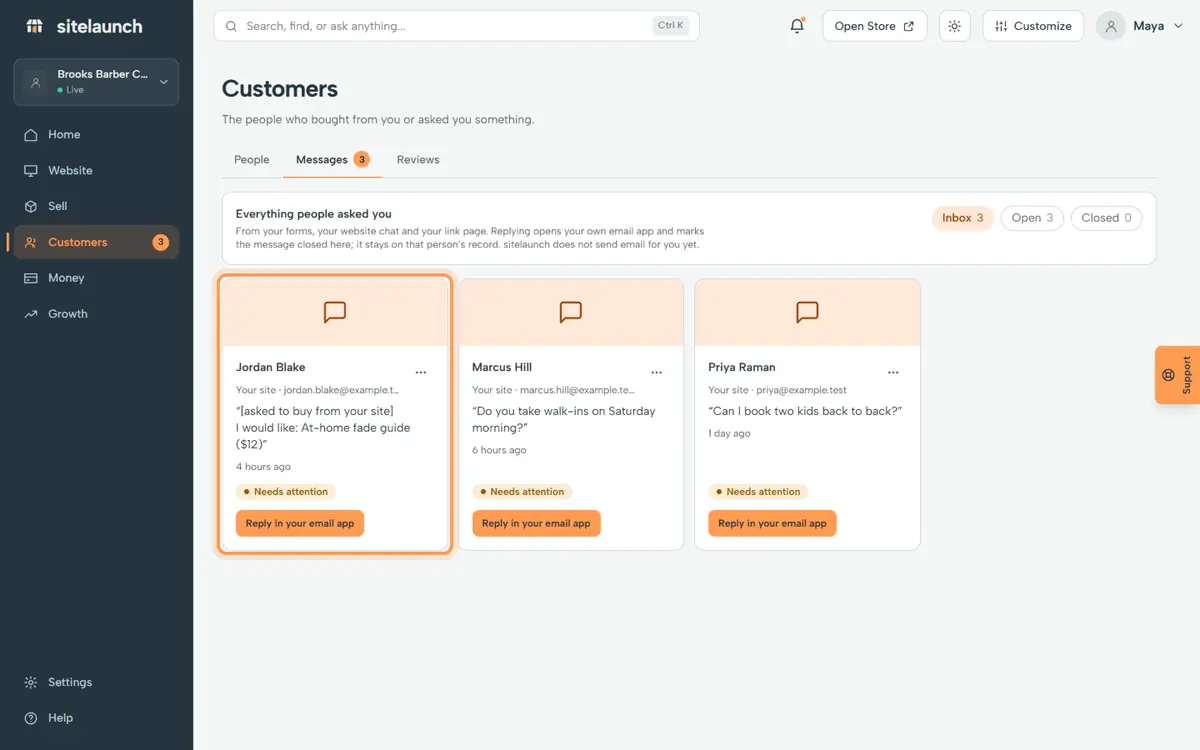This screenshot has height=750, width=1200.
Task: Click the Needs attention badge on Marcus Hill's card
Action: 521,492
